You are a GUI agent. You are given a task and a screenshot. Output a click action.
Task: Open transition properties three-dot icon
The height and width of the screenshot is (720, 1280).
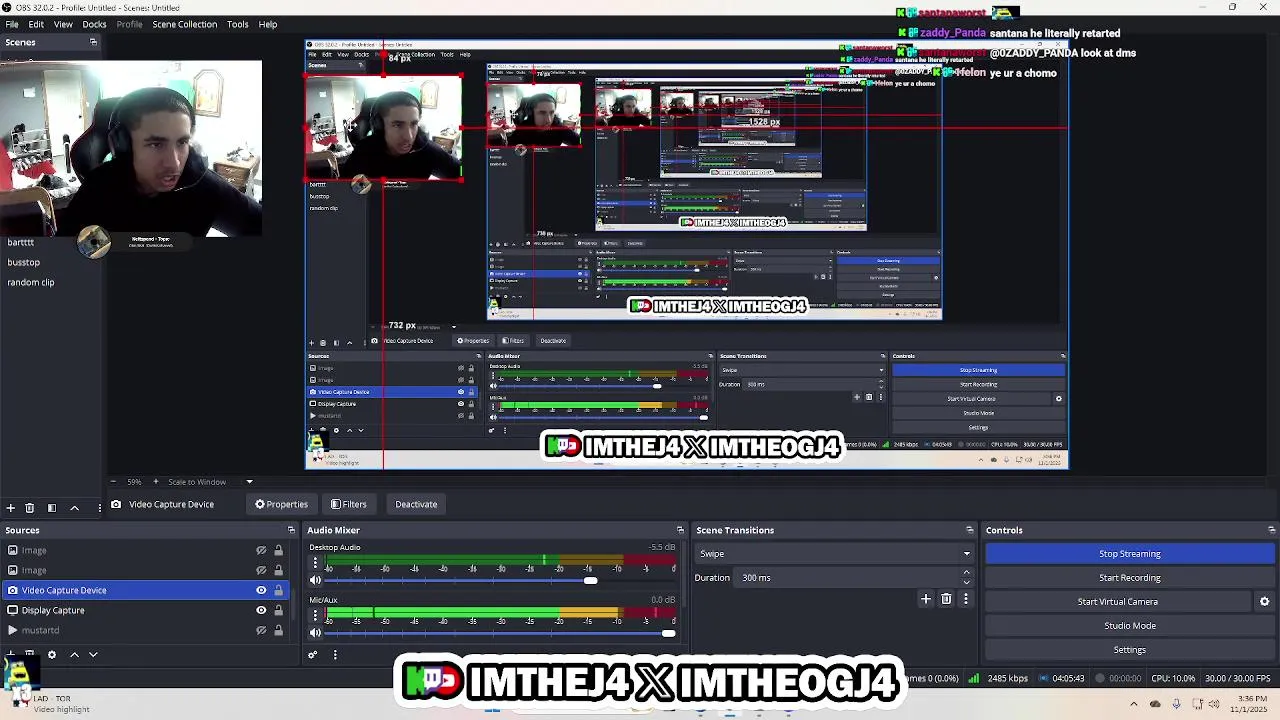coord(965,599)
